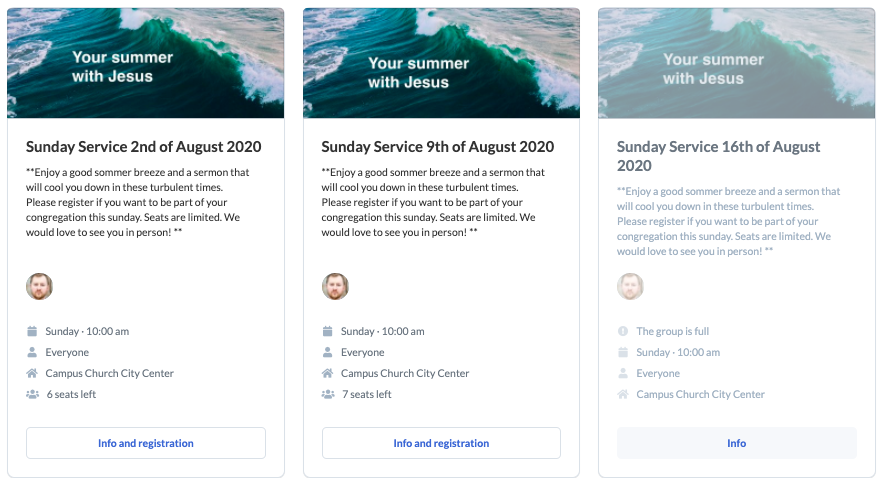Open Sunday Service 9th of August 2020 title

click(x=438, y=147)
